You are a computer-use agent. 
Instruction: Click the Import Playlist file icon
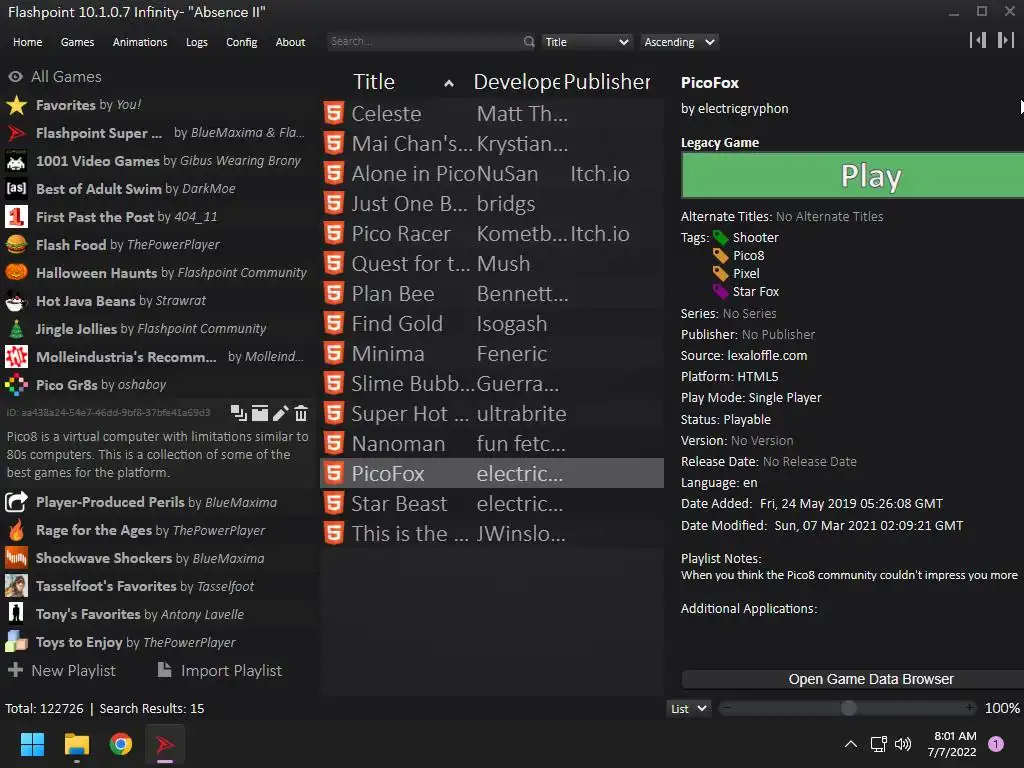click(165, 669)
